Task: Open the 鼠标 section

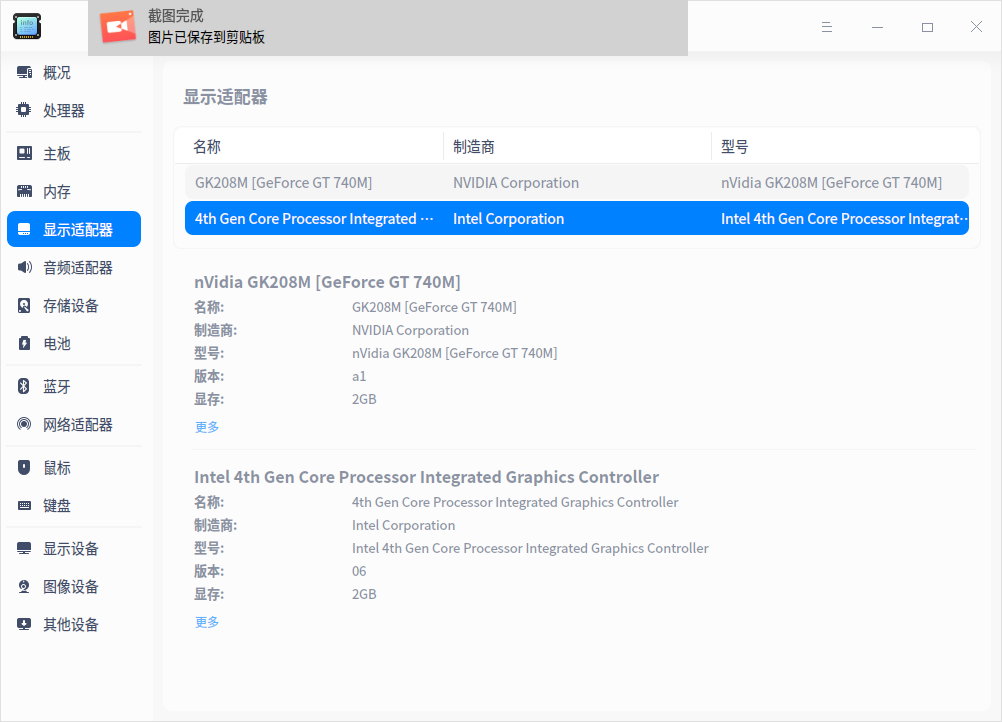Action: click(74, 468)
